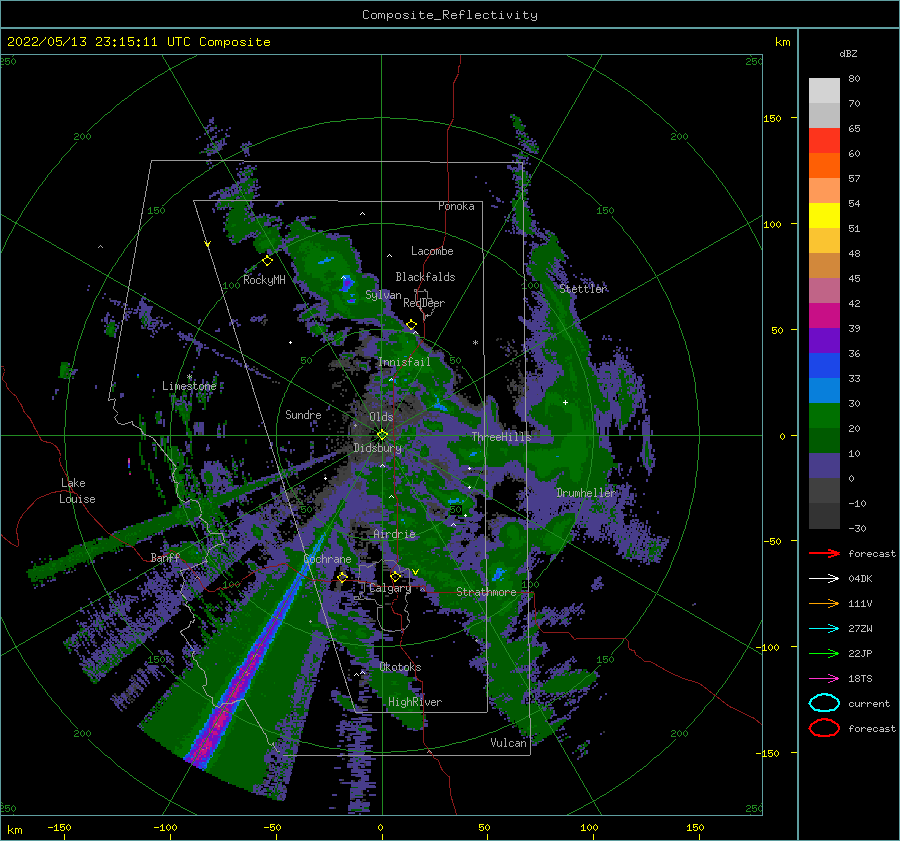Pick the red swatch between 65 and 60
Screen dimensions: 900x841
(x=824, y=140)
